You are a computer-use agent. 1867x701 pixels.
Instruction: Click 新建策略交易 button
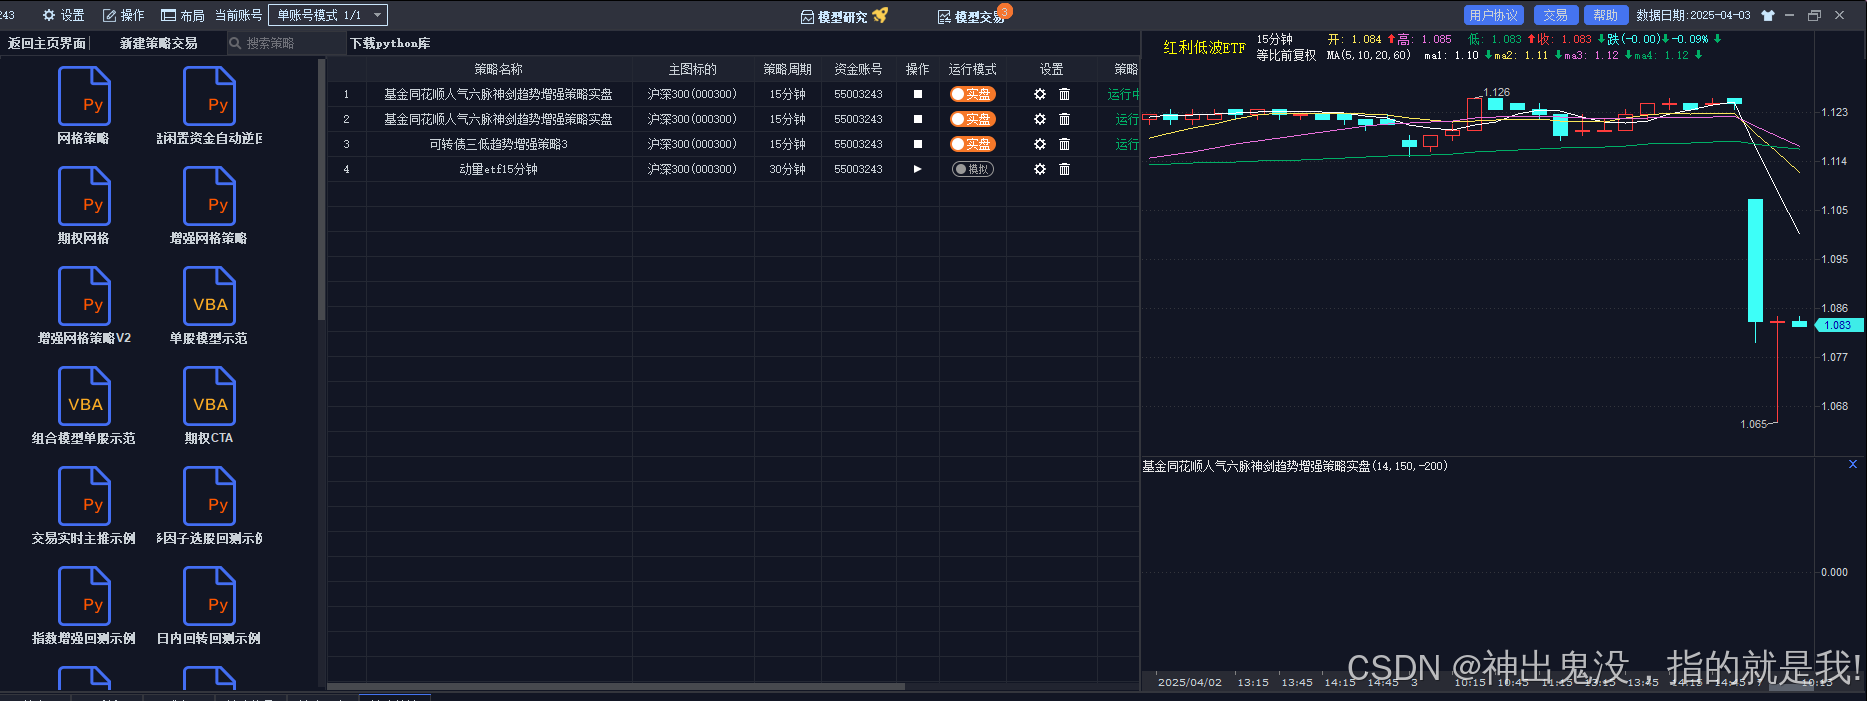point(159,43)
